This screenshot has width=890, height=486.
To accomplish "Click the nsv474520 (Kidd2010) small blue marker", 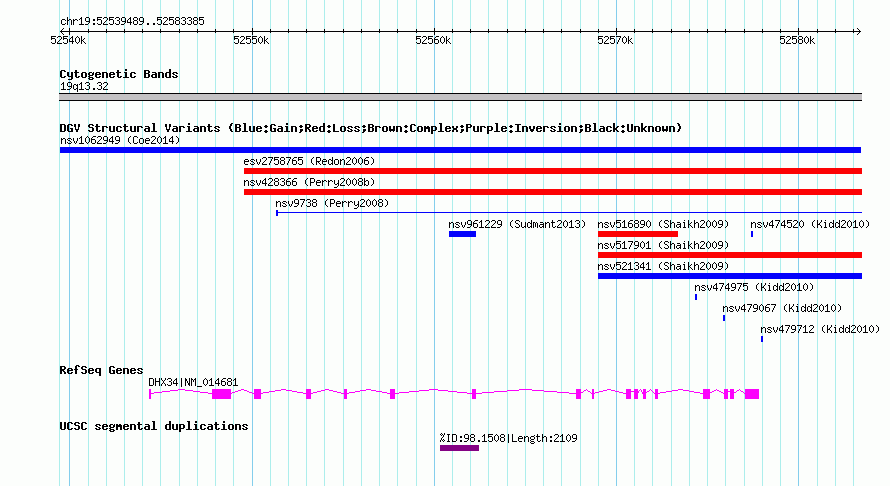I will 752,234.
